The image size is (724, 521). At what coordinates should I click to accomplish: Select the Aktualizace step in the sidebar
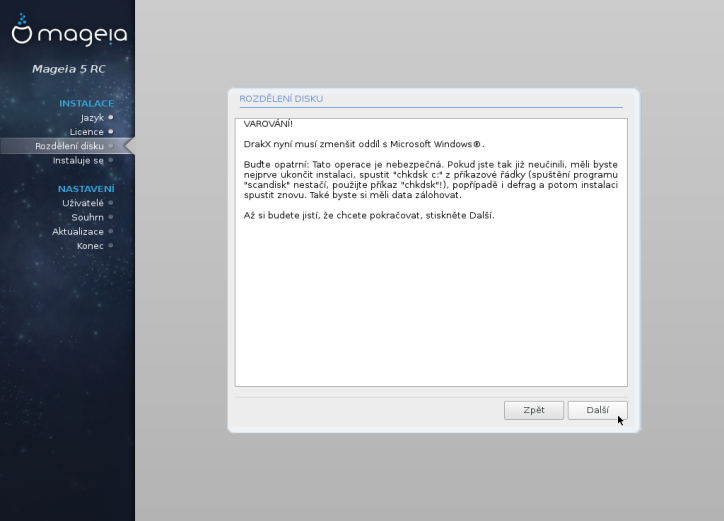pos(78,231)
